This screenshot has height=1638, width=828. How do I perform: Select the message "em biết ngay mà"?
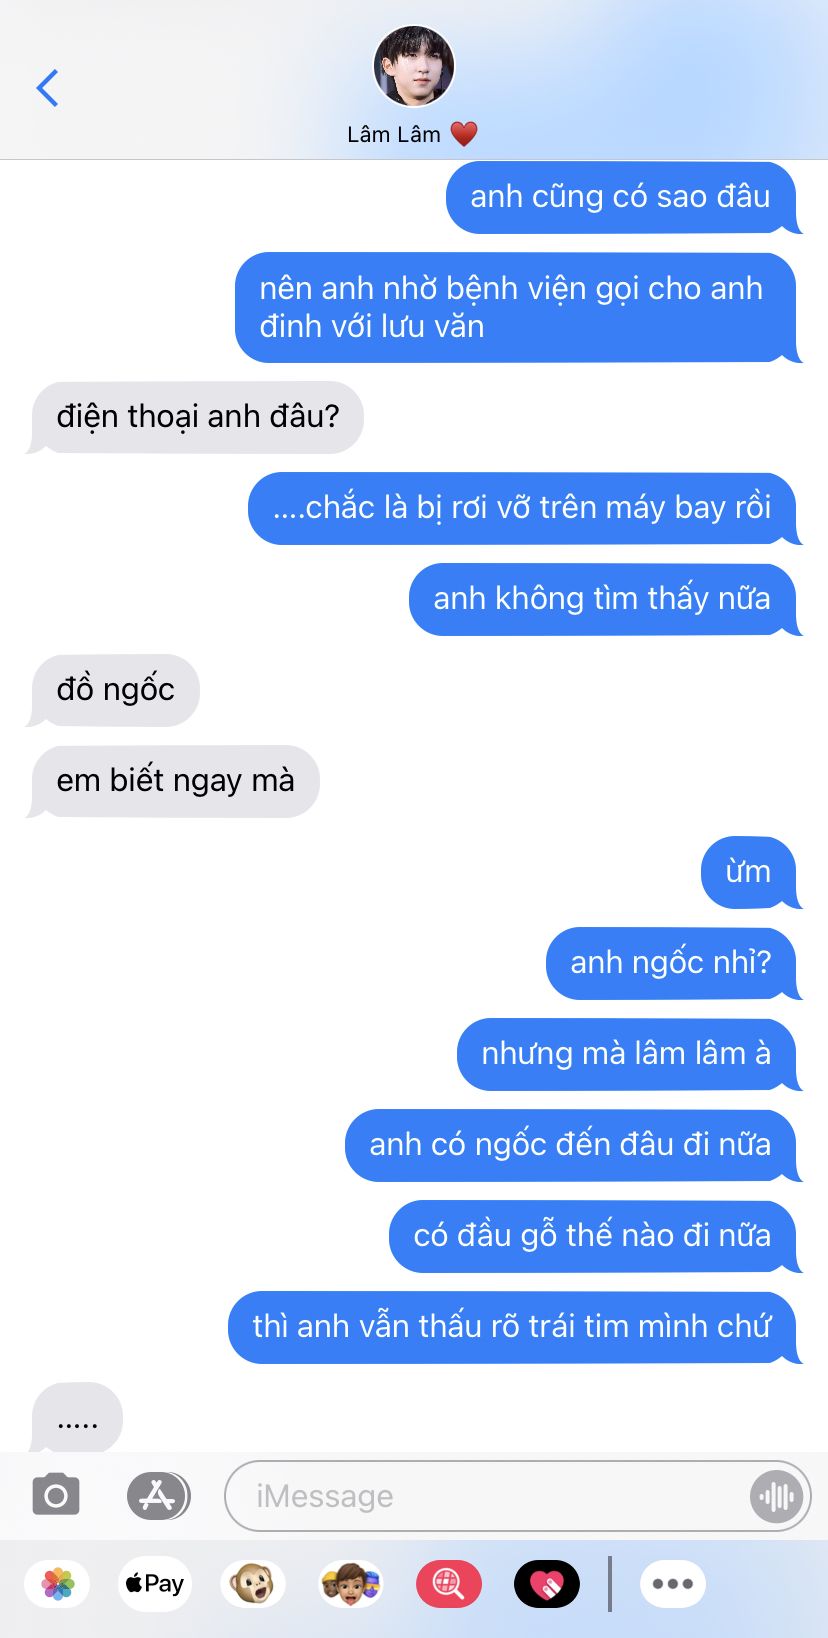176,781
